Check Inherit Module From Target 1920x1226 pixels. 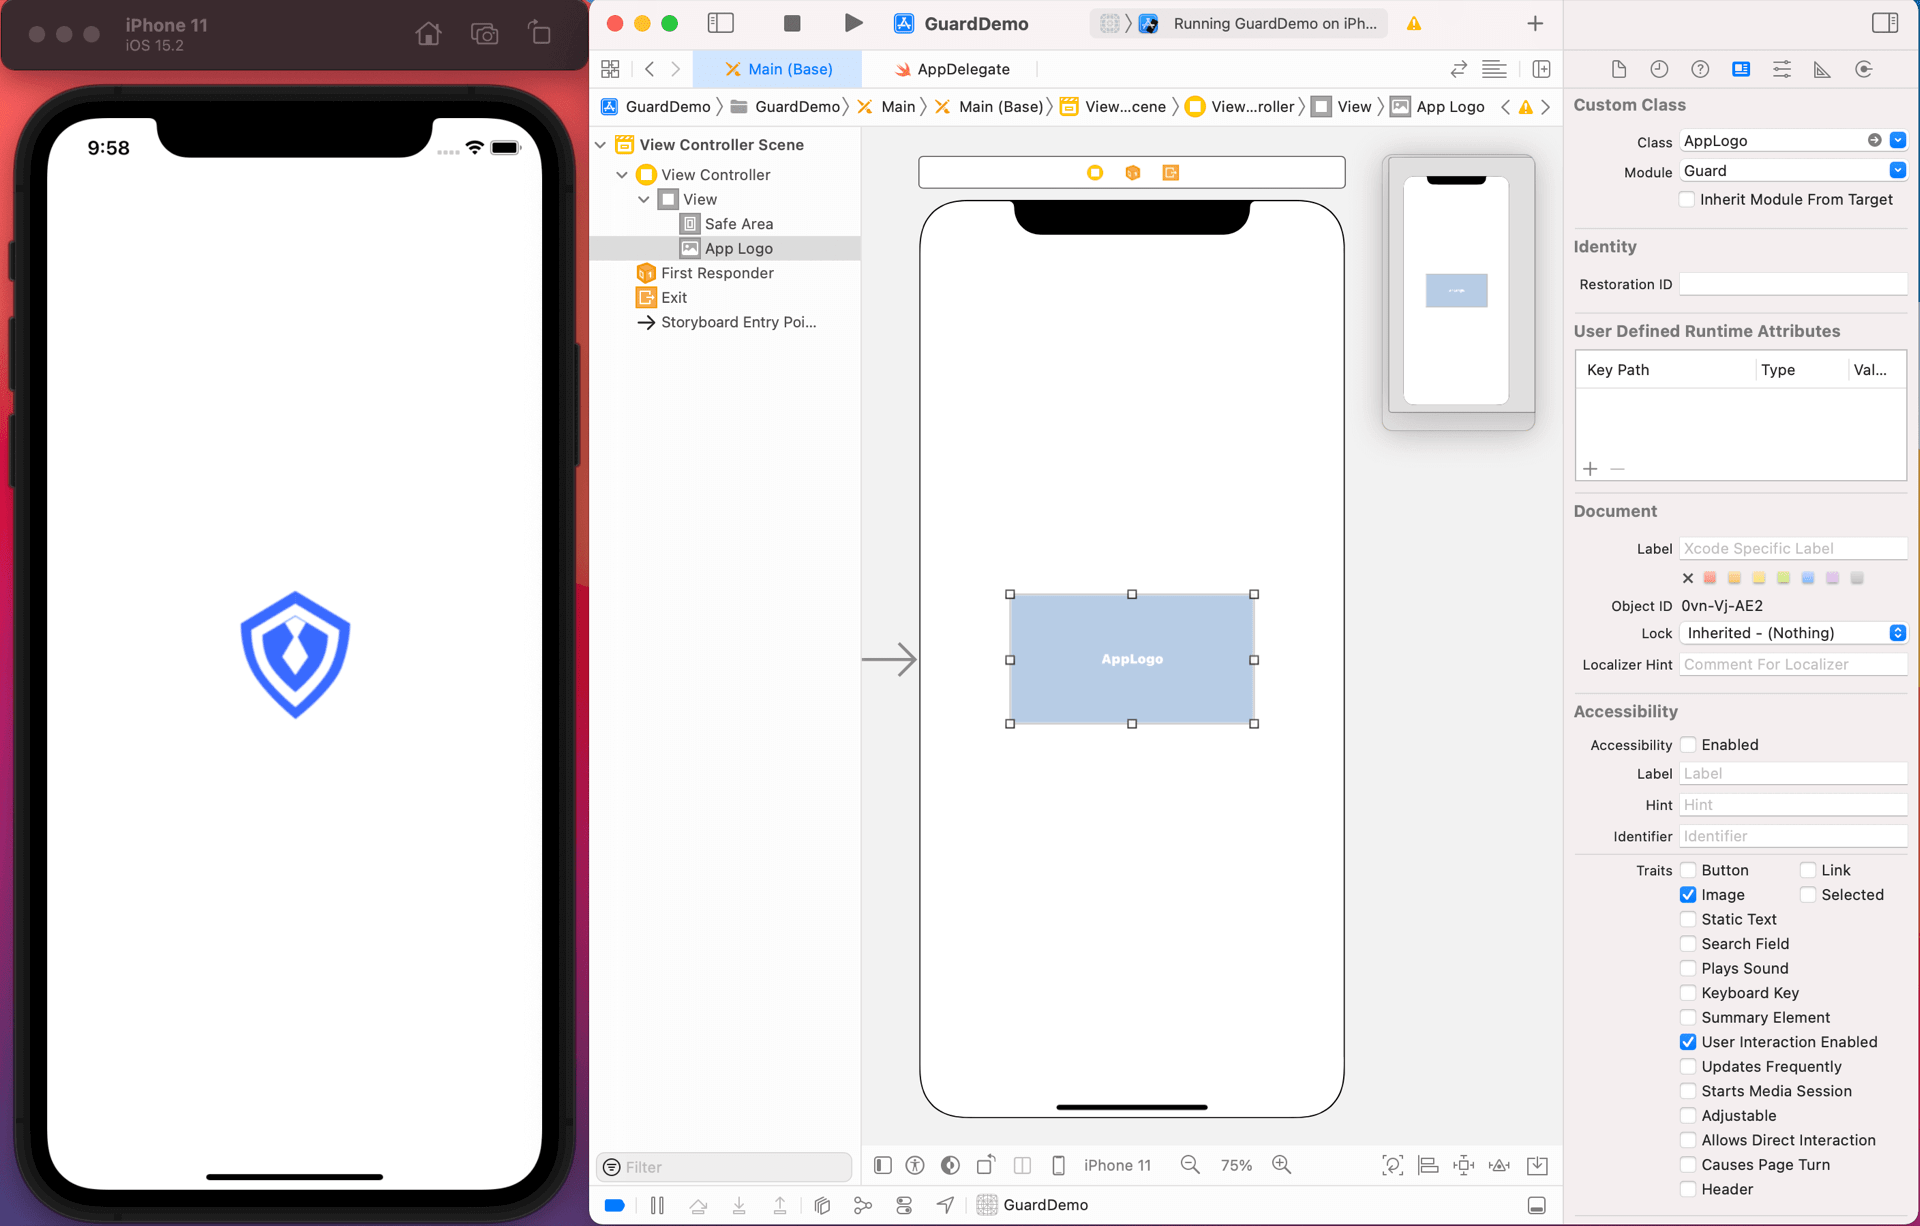(x=1687, y=199)
